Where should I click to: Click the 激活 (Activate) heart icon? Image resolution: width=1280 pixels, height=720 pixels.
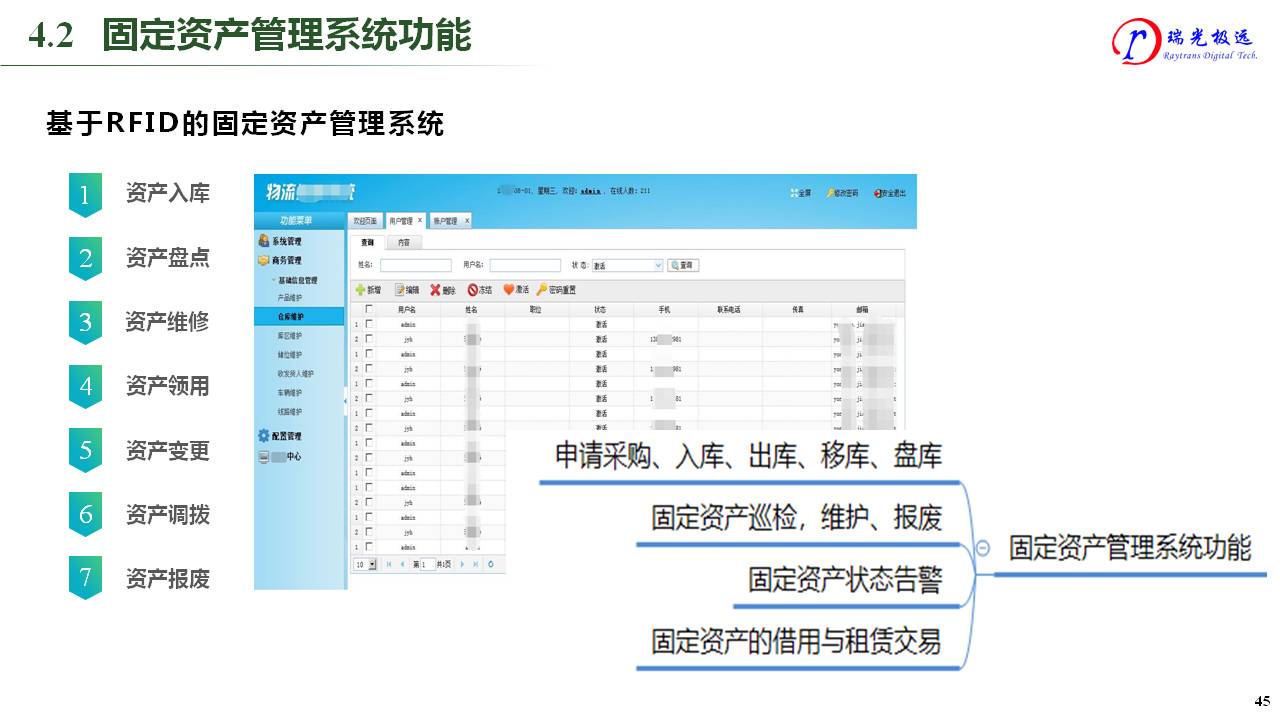pyautogui.click(x=508, y=290)
